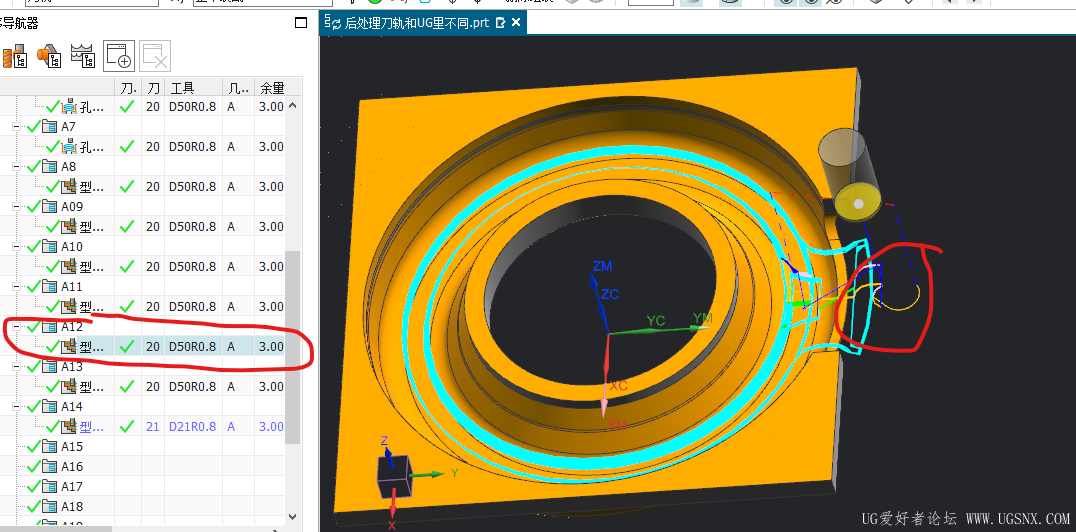The width and height of the screenshot is (1076, 532).
Task: Close the 后处理刀轨和UG里不同.prt tab
Action: [516, 22]
